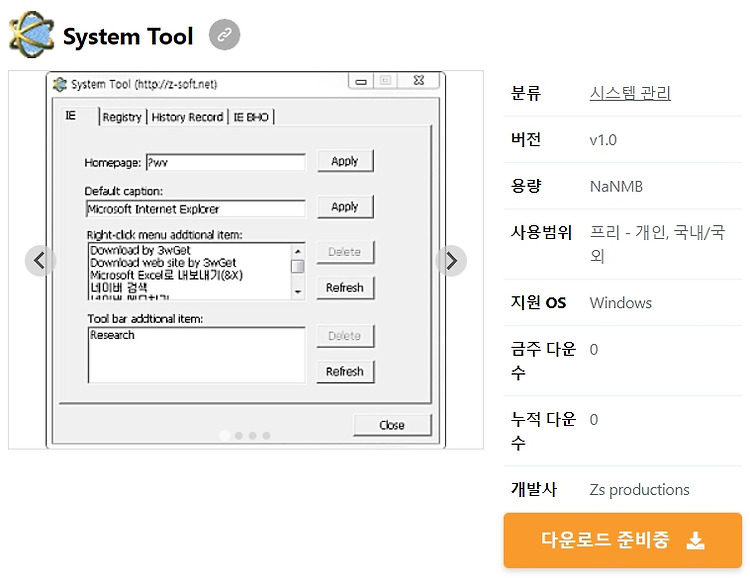Viewport: 750px width, 578px height.
Task: Select the second carousel dot
Action: point(239,435)
